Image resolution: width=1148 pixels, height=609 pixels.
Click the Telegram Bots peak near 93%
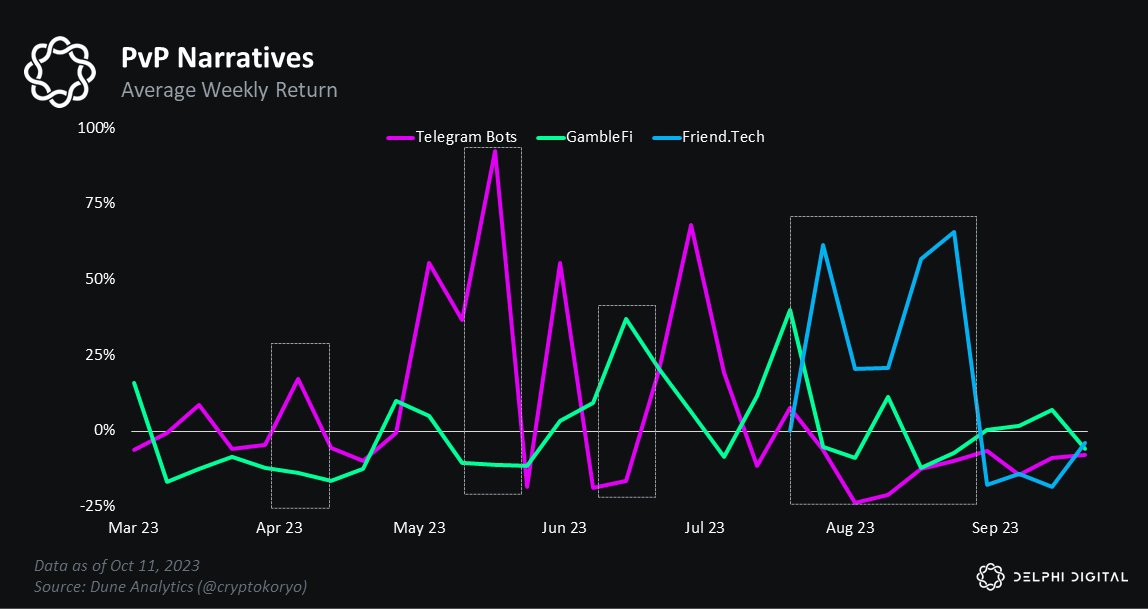(x=494, y=150)
